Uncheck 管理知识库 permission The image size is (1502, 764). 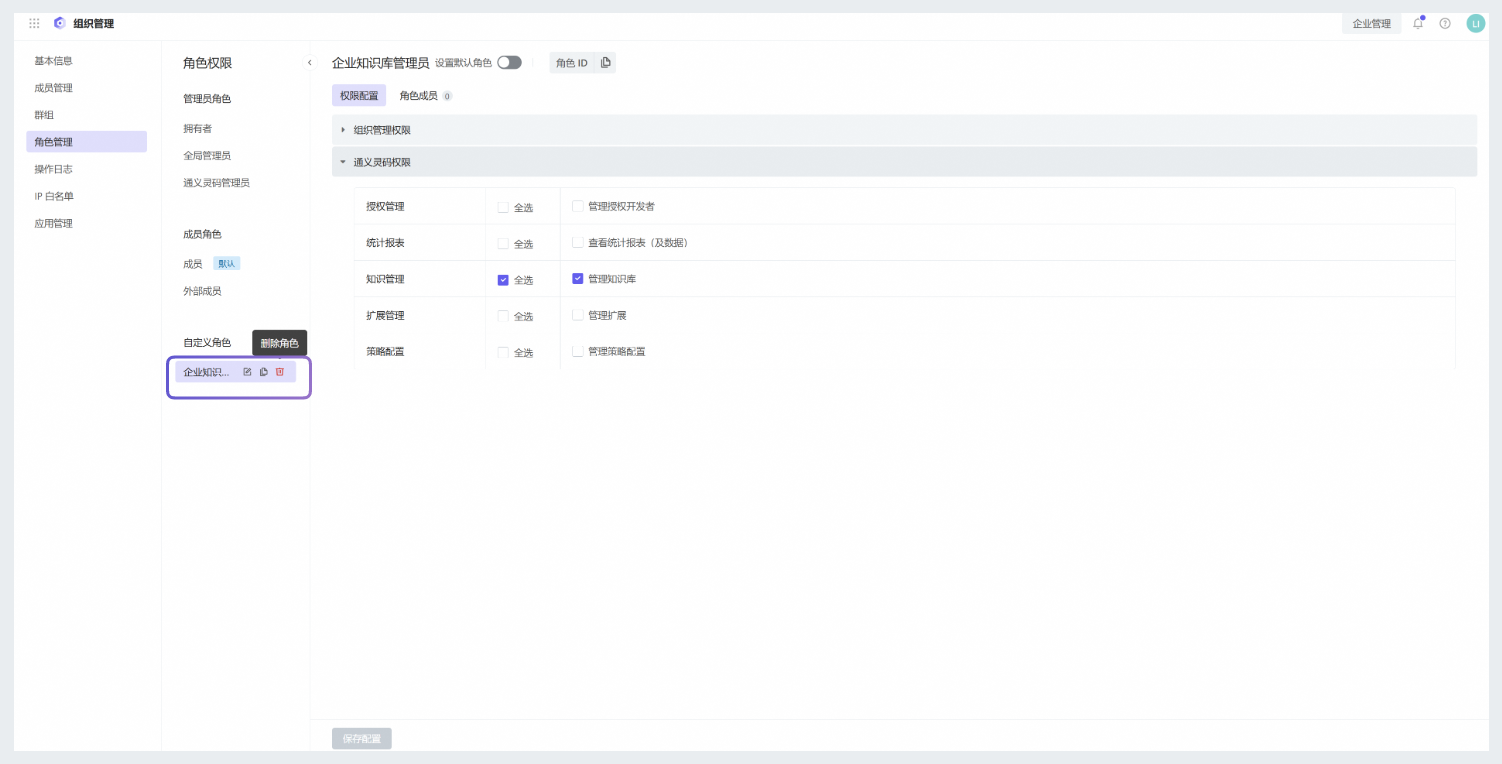click(578, 278)
